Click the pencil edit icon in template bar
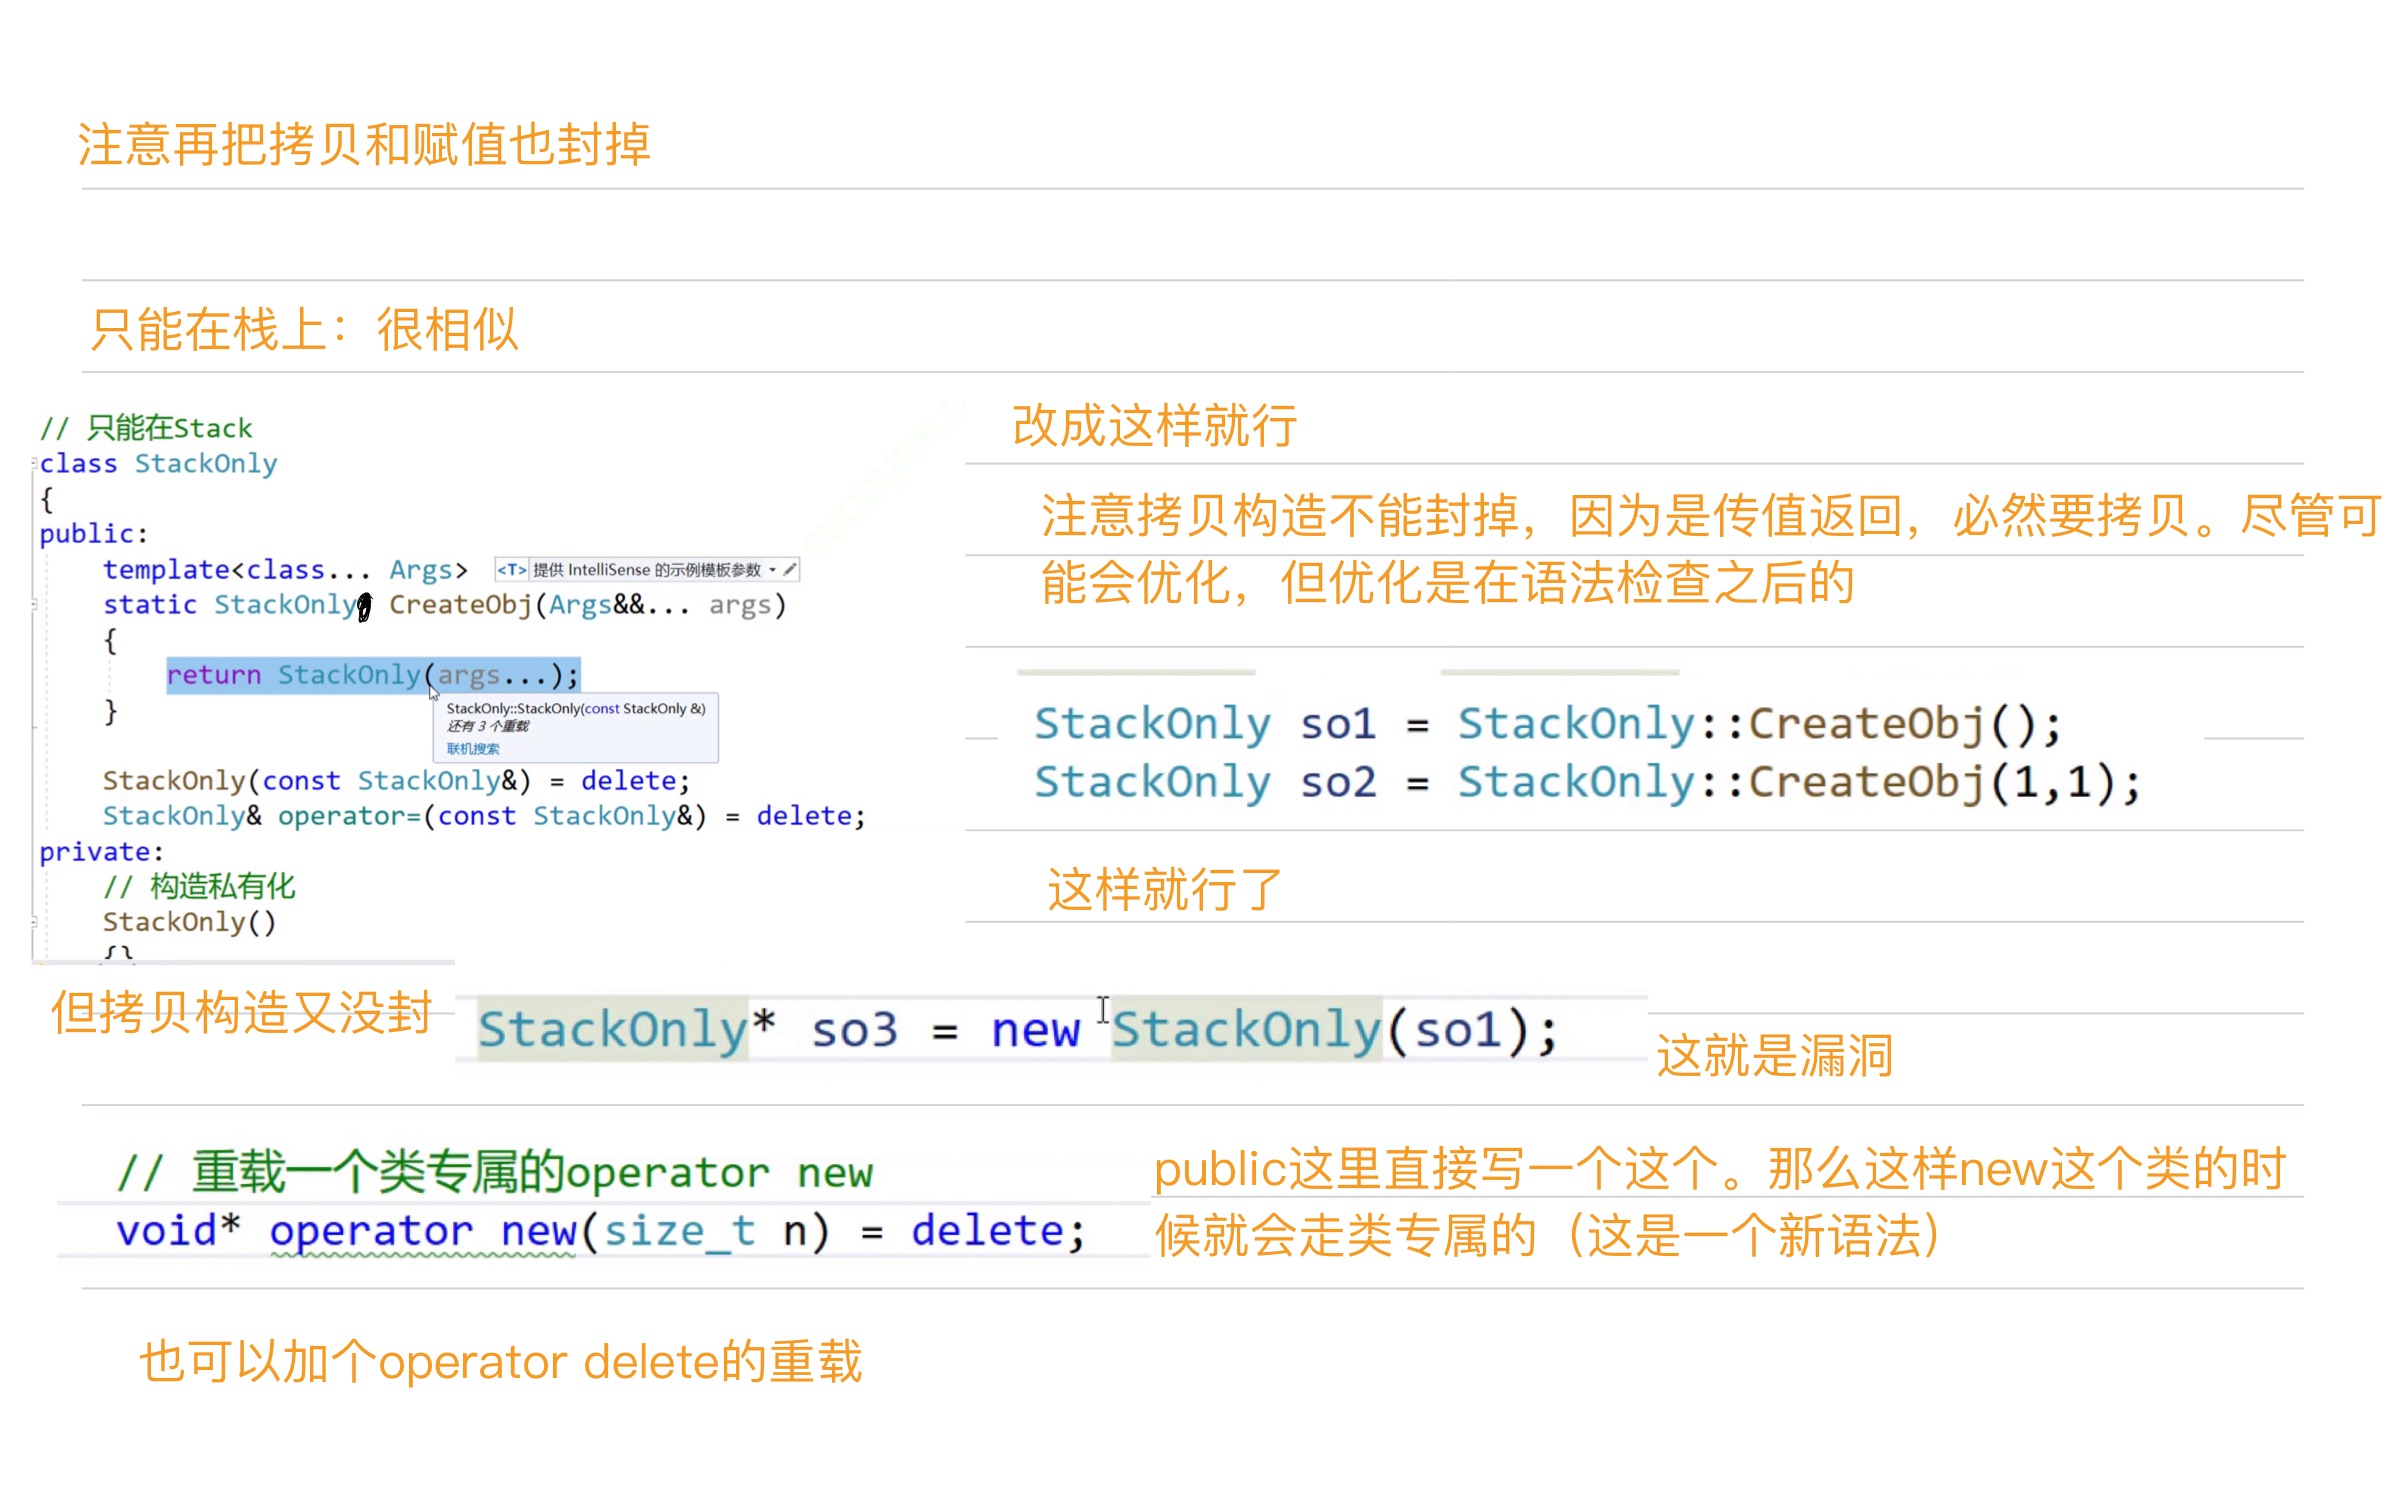The width and height of the screenshot is (2386, 1491). (790, 570)
